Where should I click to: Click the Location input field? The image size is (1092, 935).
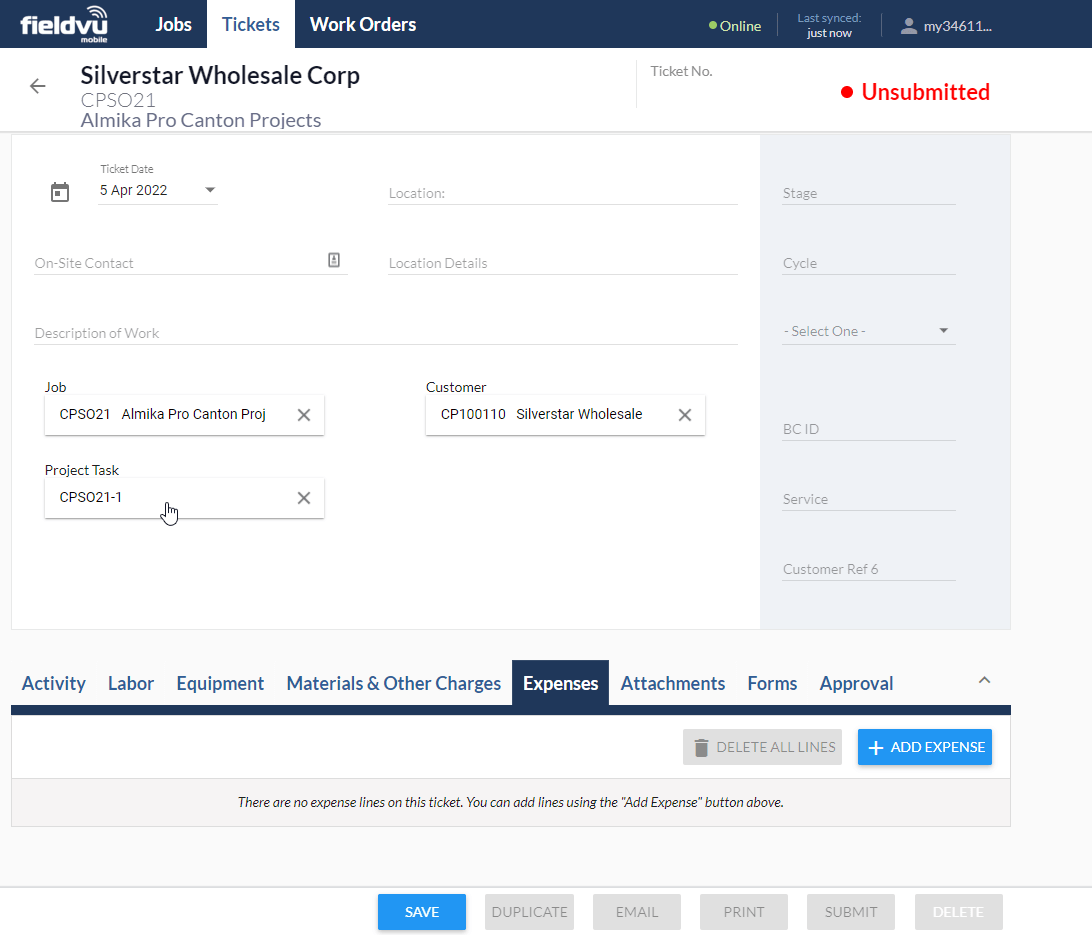563,193
